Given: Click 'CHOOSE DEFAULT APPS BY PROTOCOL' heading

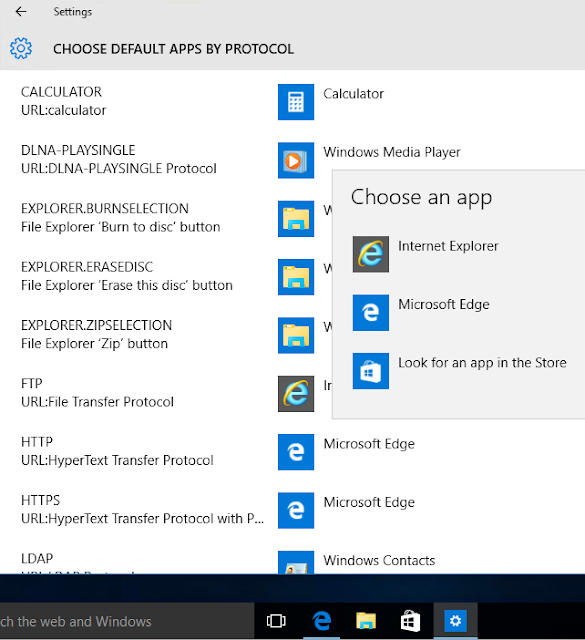Looking at the screenshot, I should pos(173,49).
